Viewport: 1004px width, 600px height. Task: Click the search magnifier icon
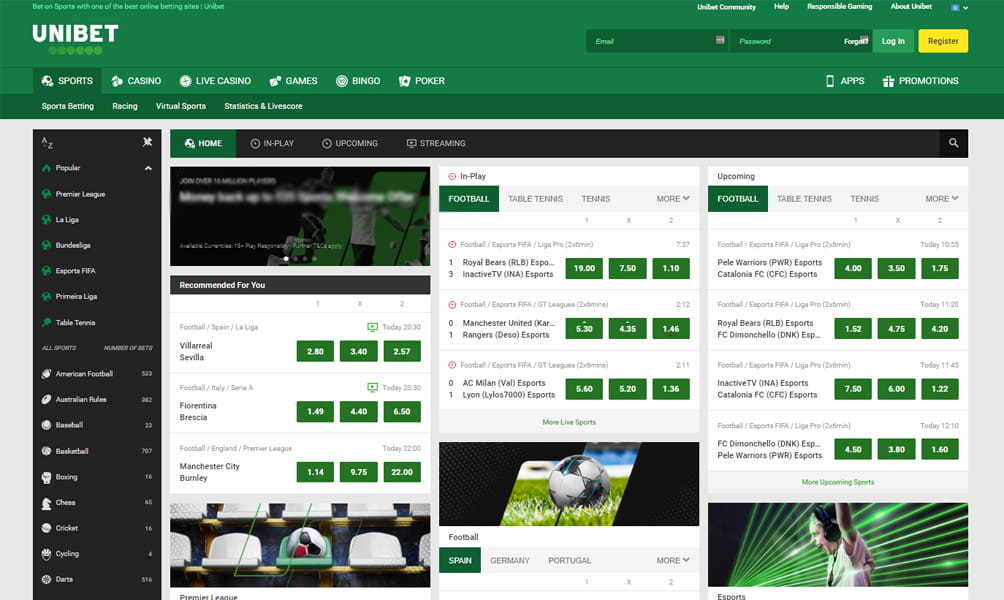(953, 143)
